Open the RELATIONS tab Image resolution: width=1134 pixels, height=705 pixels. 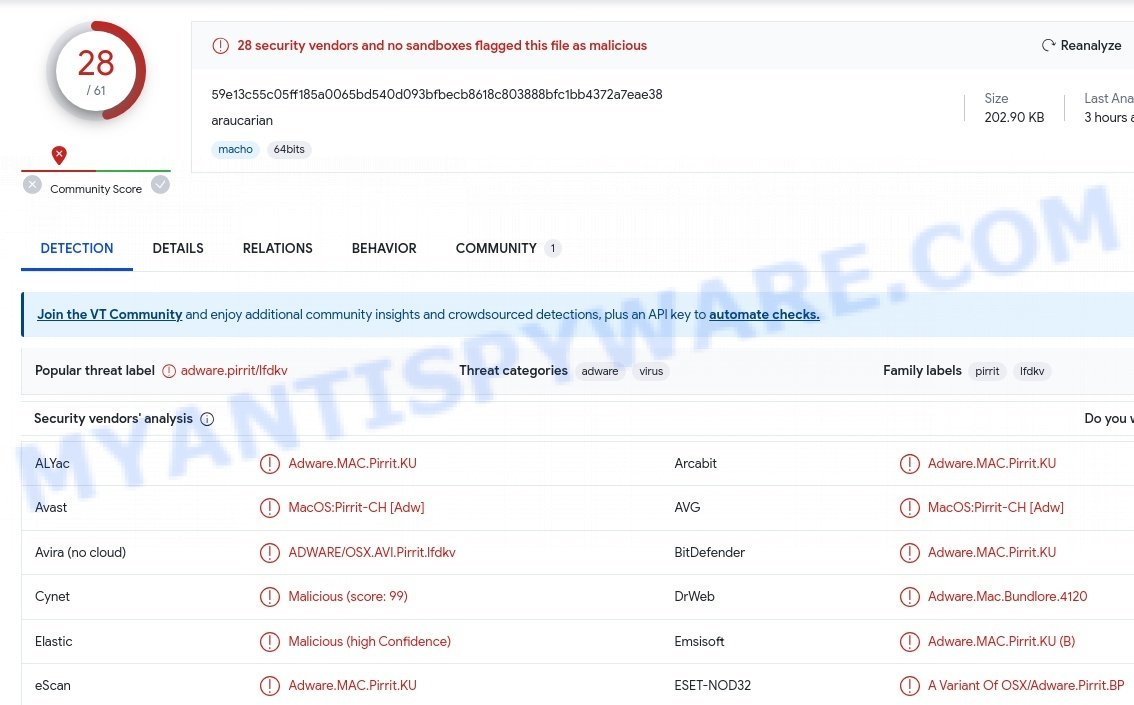pos(278,248)
